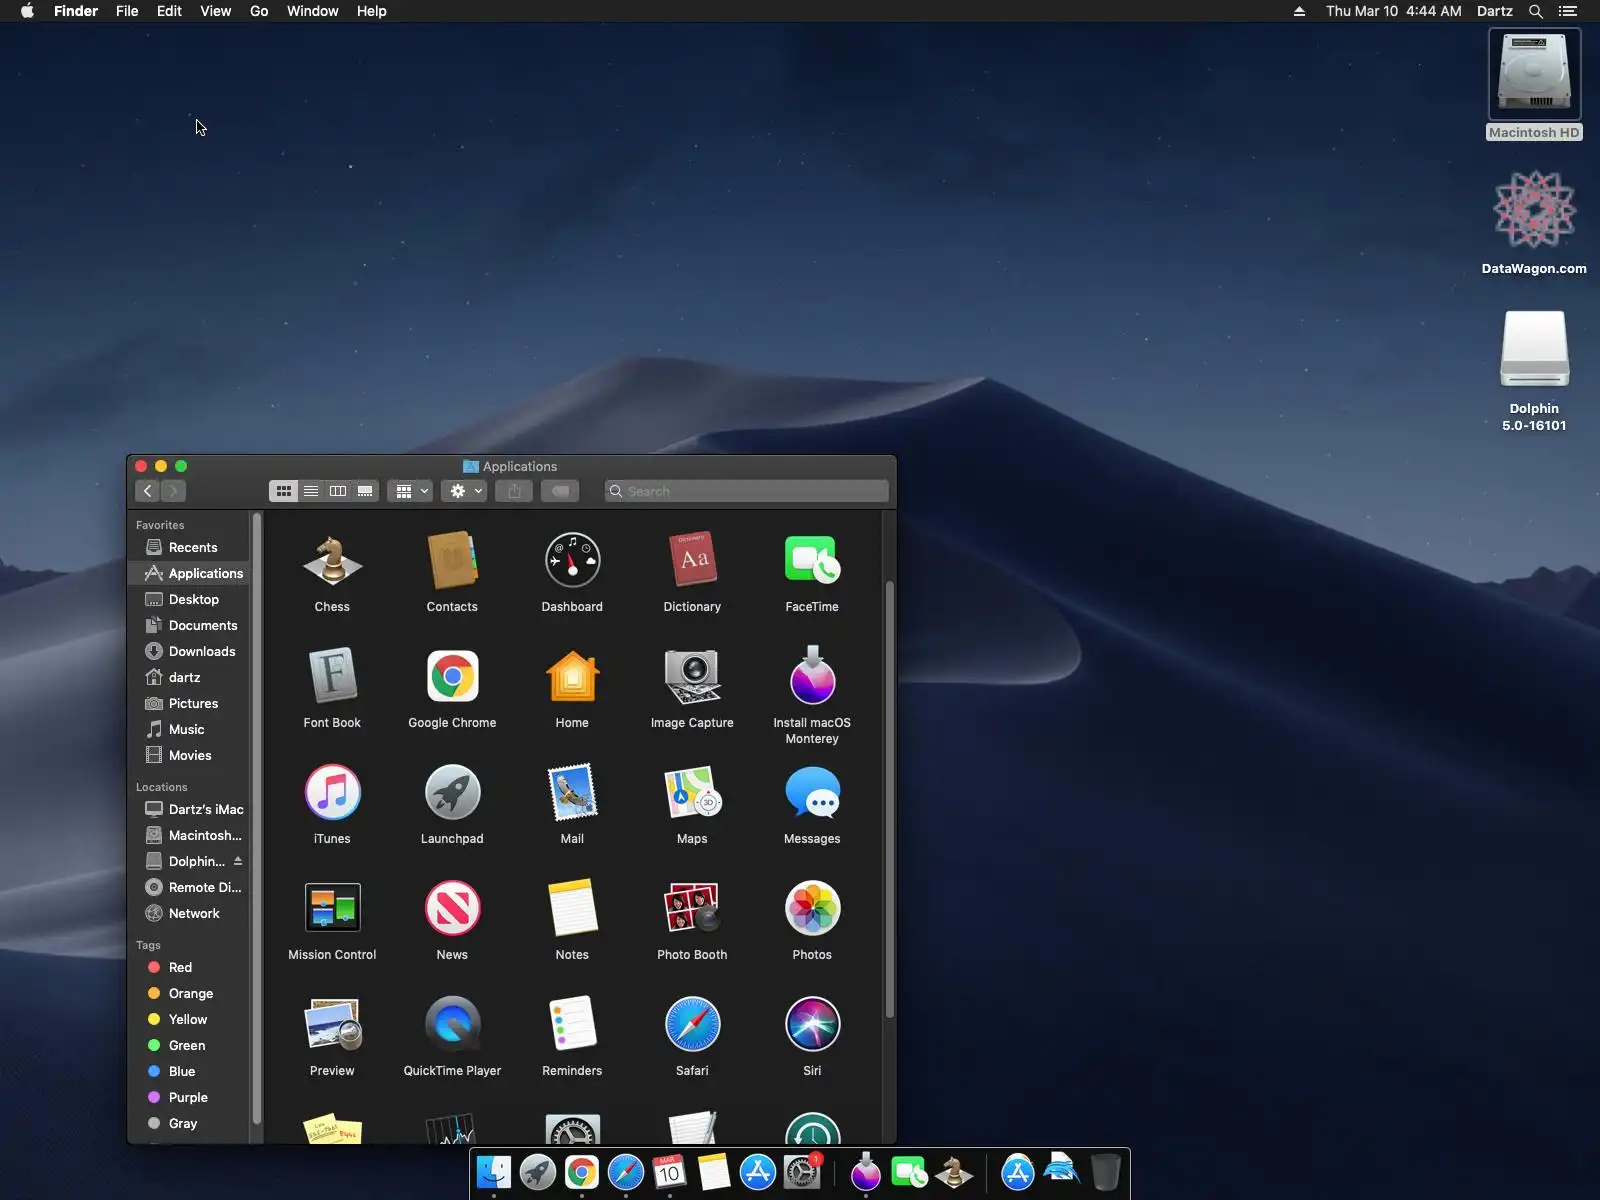This screenshot has height=1200, width=1600.
Task: Select the Dictionary app icon
Action: coord(692,561)
